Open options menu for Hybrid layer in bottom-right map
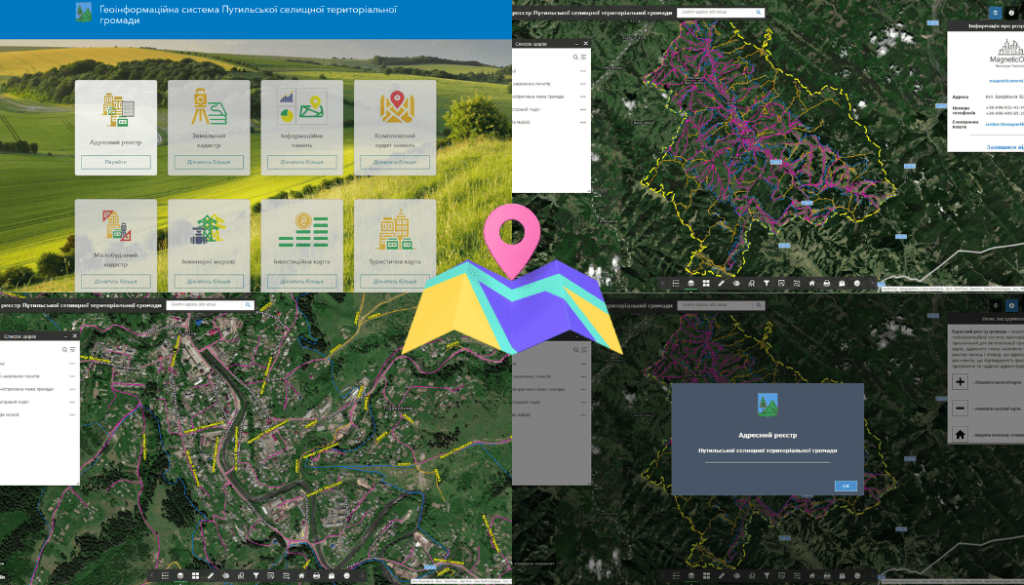 583,415
